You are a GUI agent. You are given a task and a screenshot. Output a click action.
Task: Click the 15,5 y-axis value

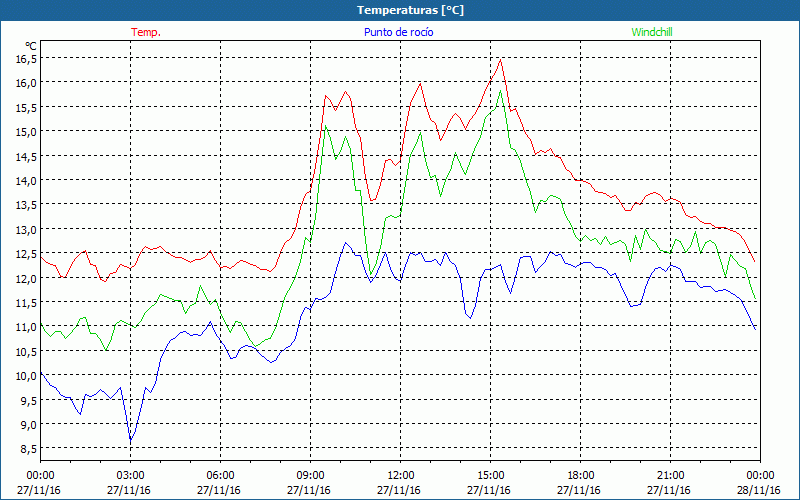point(27,107)
